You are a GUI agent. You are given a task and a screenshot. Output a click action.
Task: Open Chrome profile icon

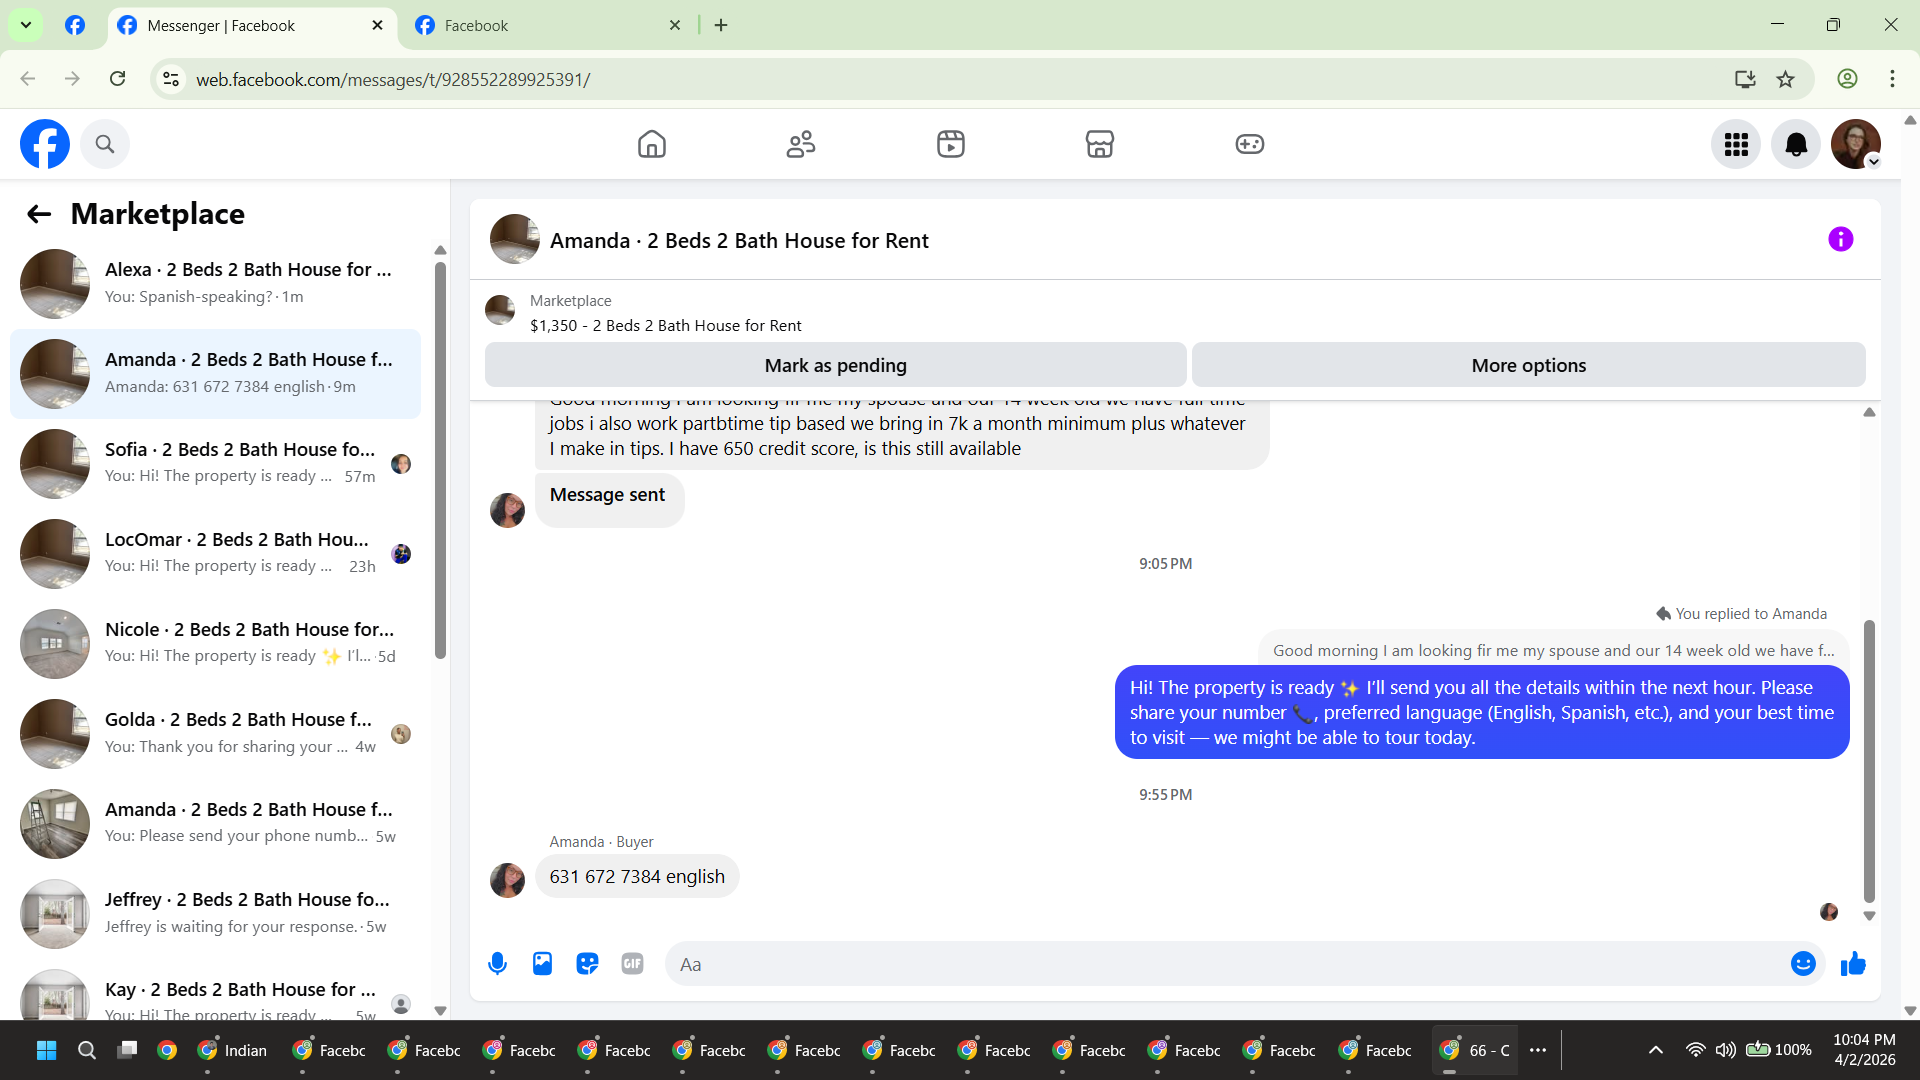1848,79
